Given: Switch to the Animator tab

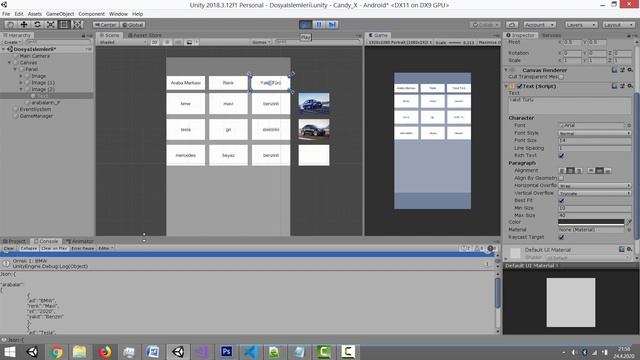Looking at the screenshot, I should point(80,241).
